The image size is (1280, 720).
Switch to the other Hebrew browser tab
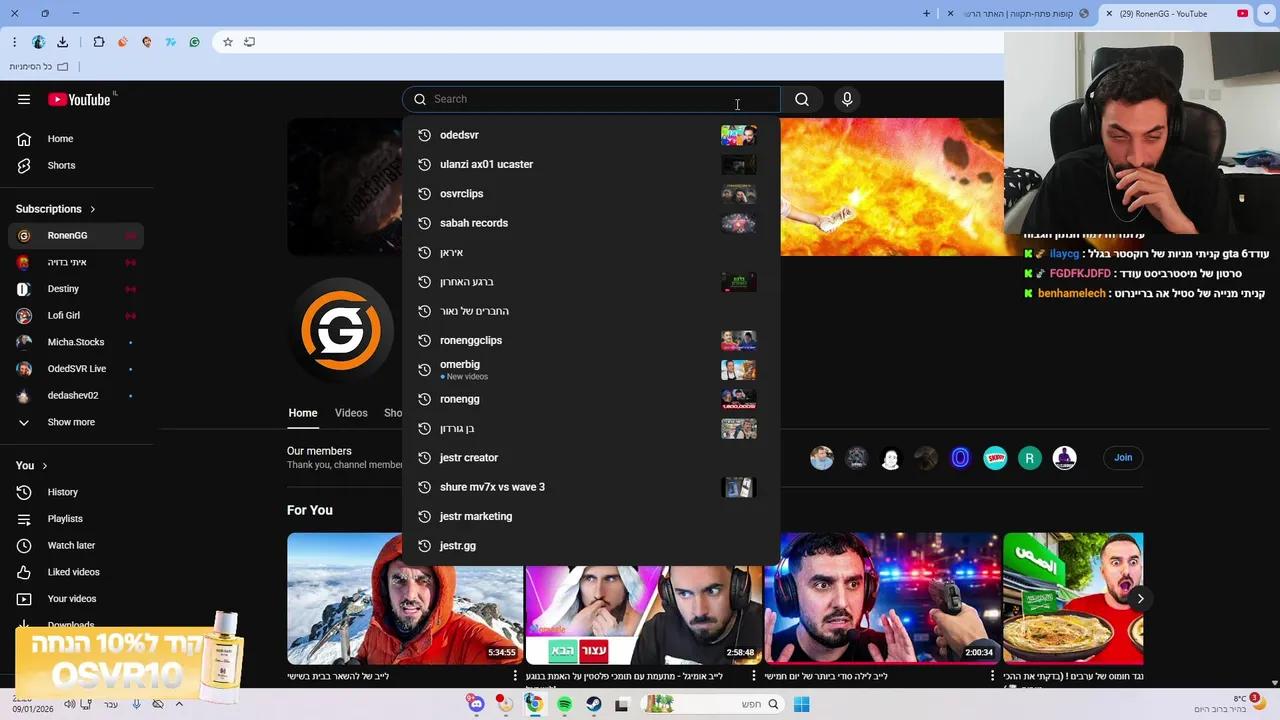coord(1017,14)
